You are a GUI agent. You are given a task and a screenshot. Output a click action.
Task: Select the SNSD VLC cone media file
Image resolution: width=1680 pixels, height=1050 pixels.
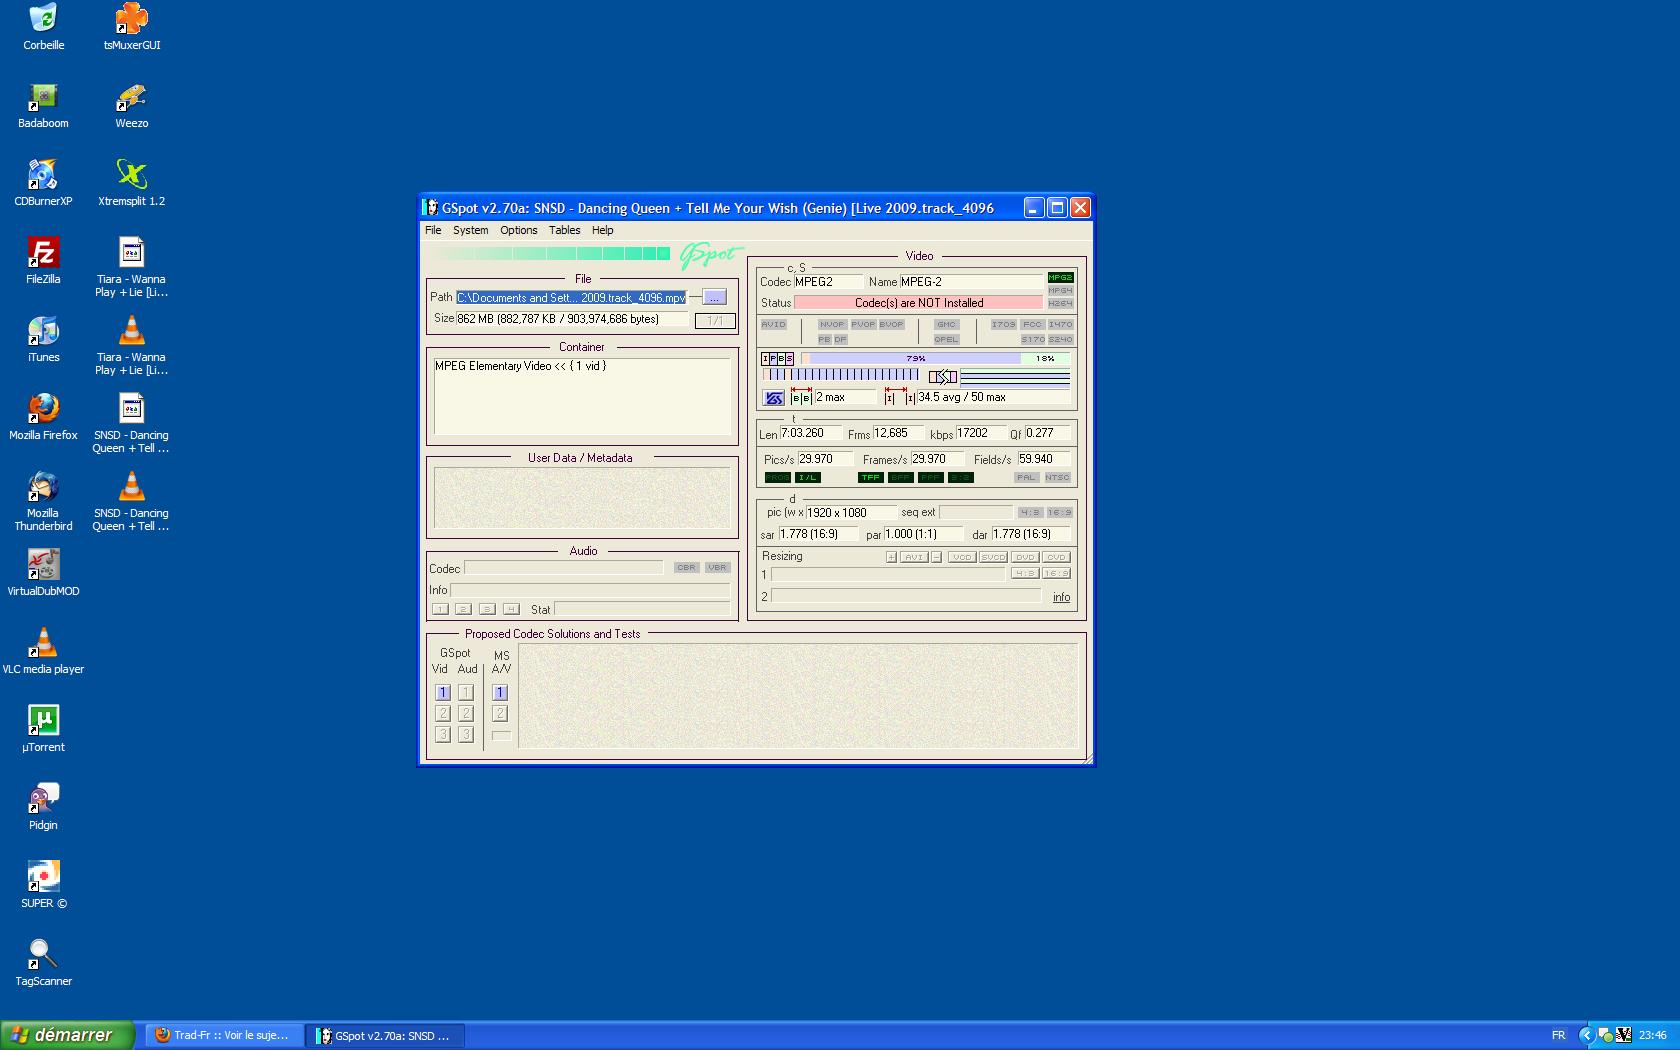tap(131, 486)
